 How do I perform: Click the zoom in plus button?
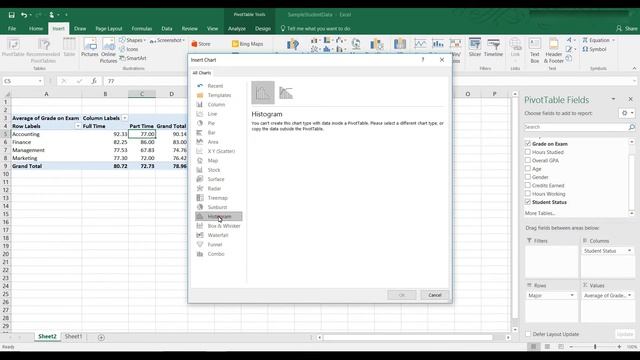(x=619, y=347)
